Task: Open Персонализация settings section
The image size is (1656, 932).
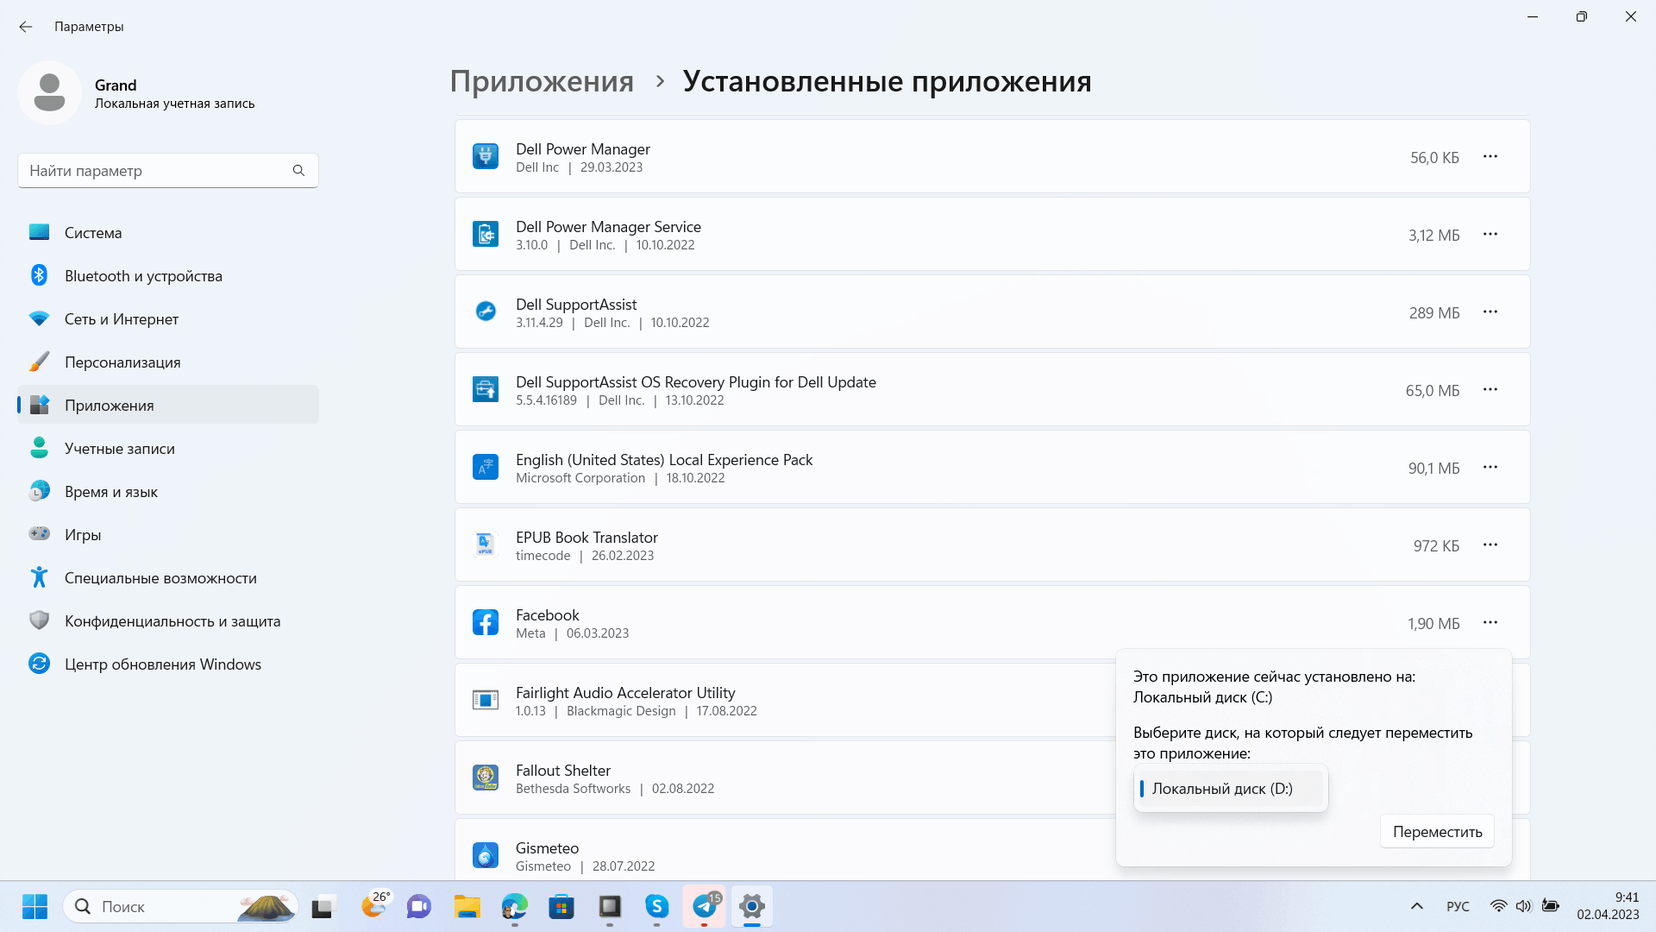Action: tap(168, 362)
